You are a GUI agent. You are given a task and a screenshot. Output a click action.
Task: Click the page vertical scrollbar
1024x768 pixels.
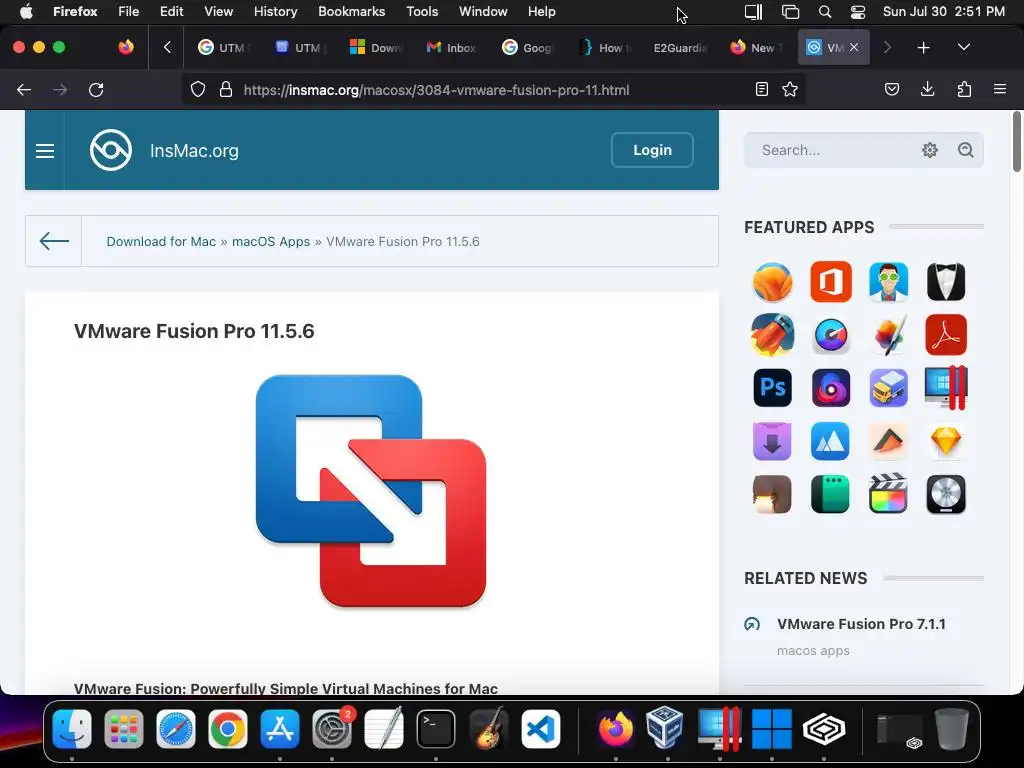point(1017,142)
